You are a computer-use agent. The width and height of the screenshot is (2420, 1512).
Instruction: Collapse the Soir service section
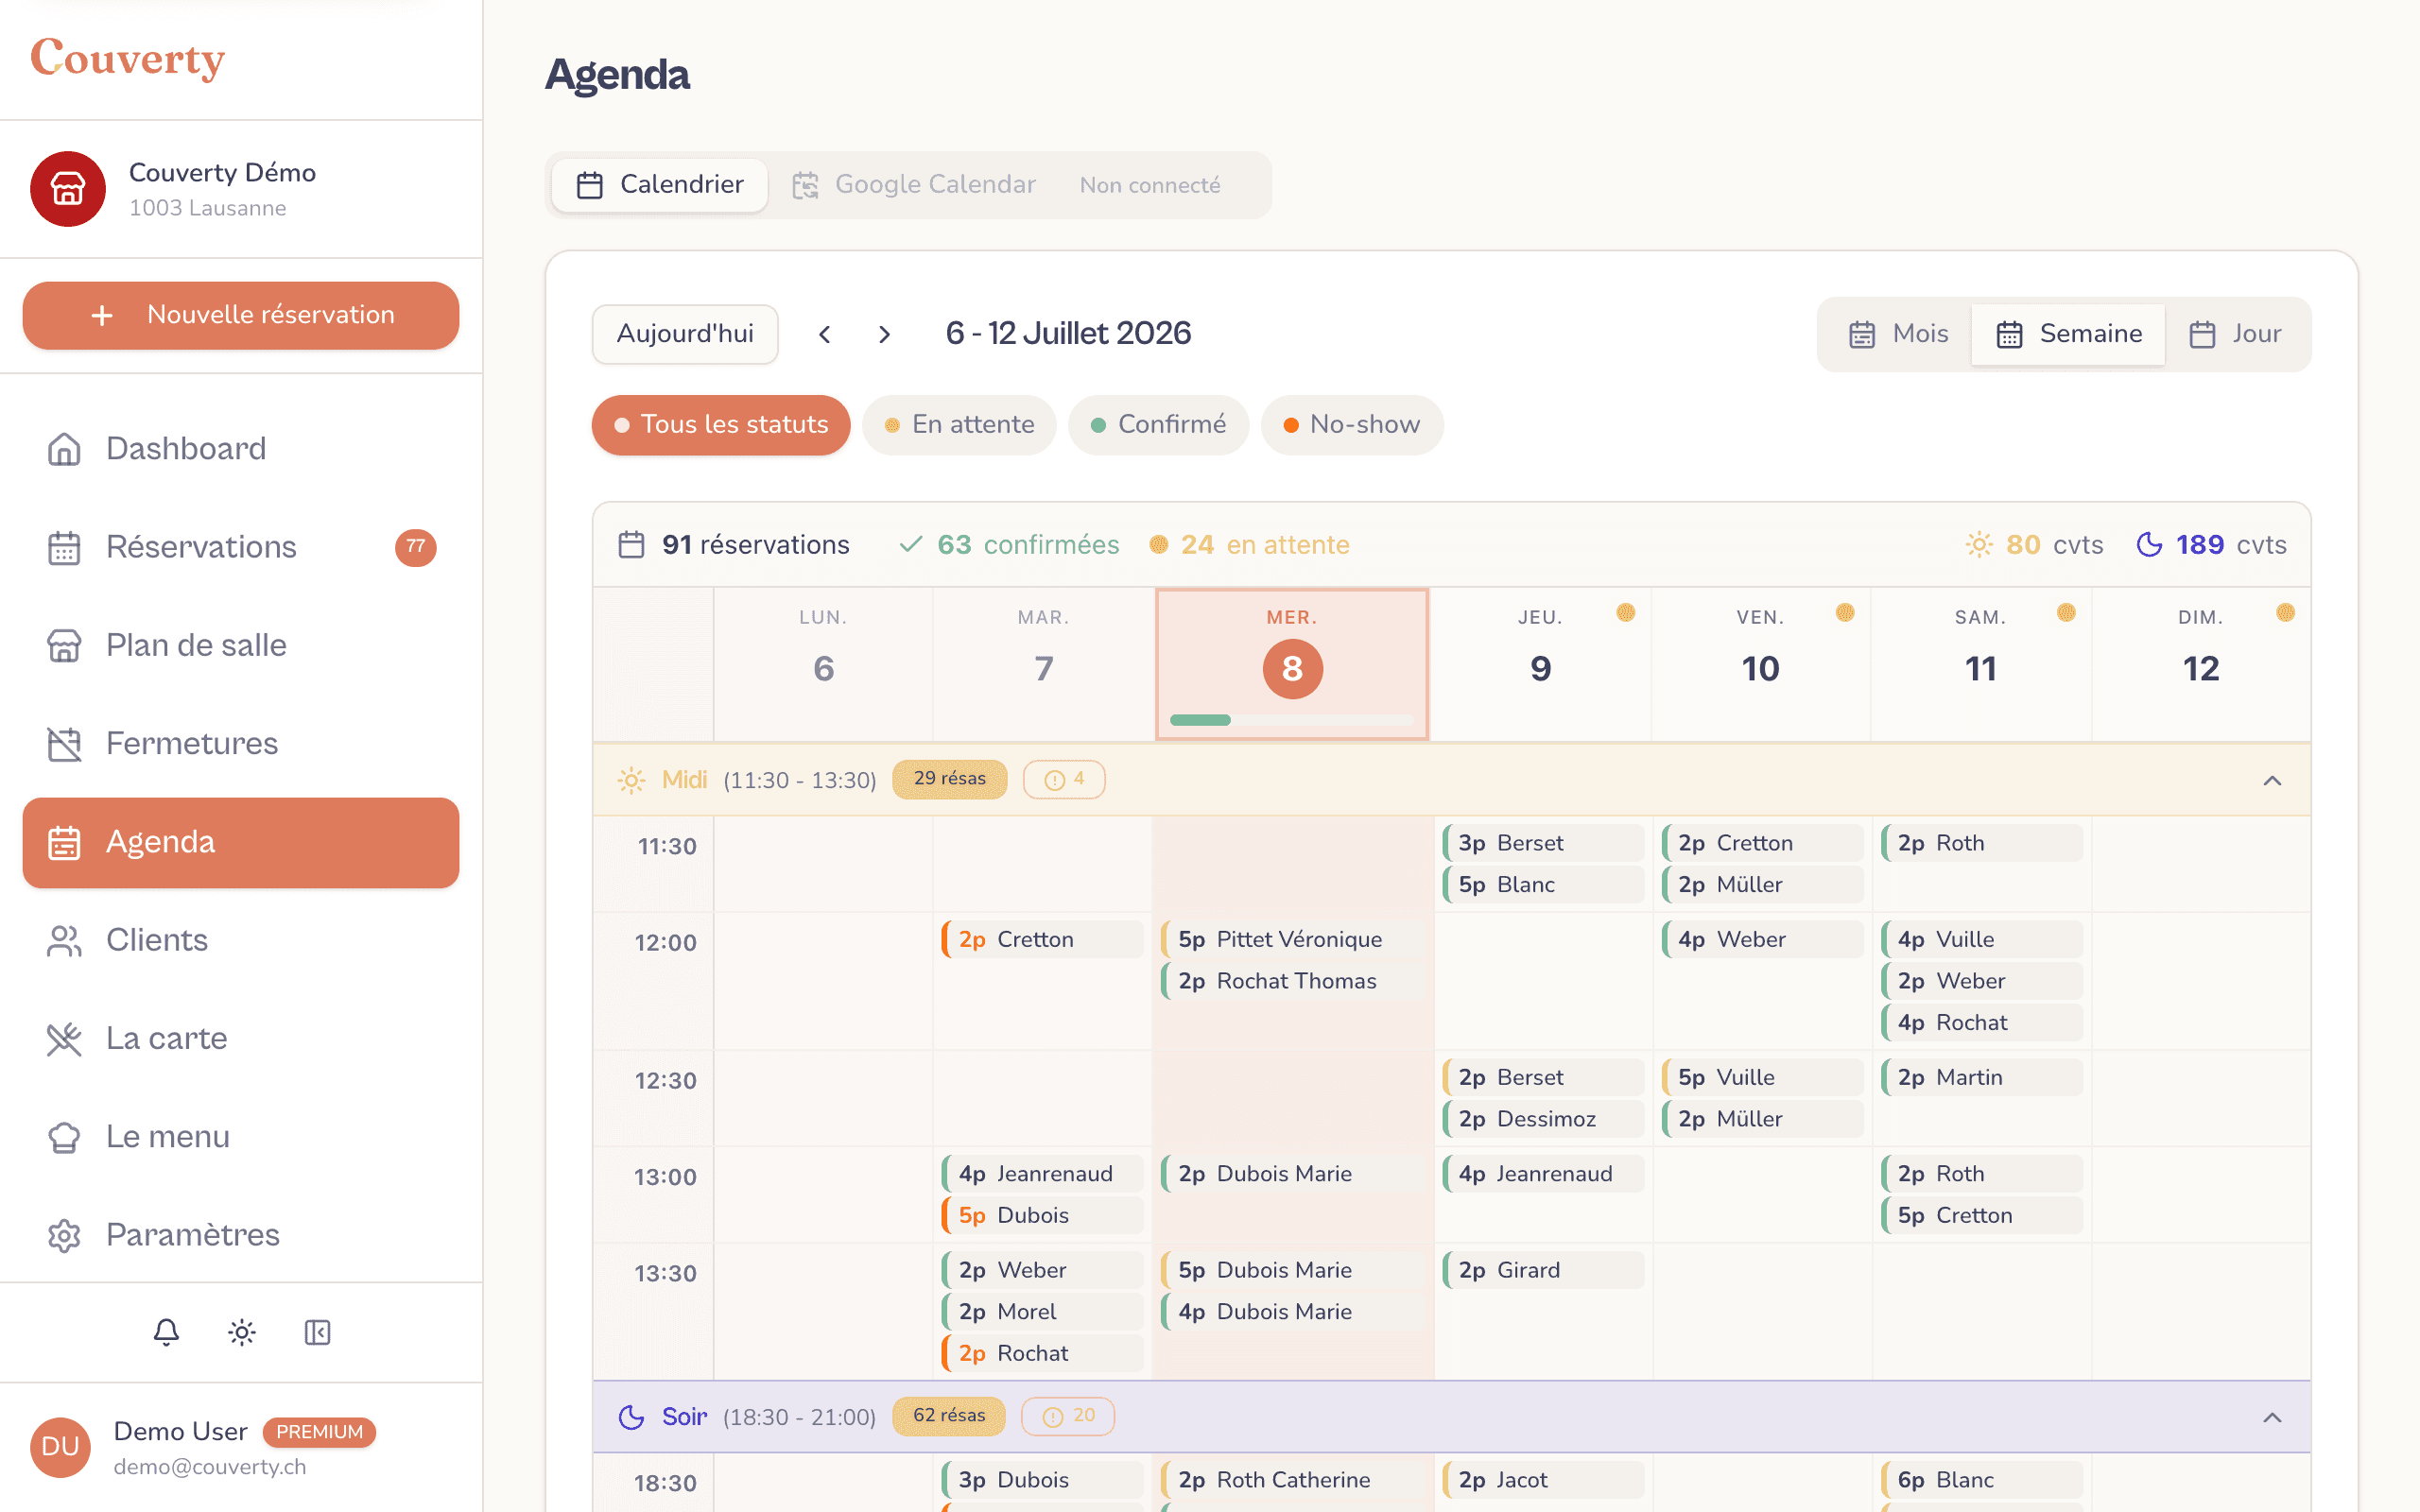point(2272,1417)
